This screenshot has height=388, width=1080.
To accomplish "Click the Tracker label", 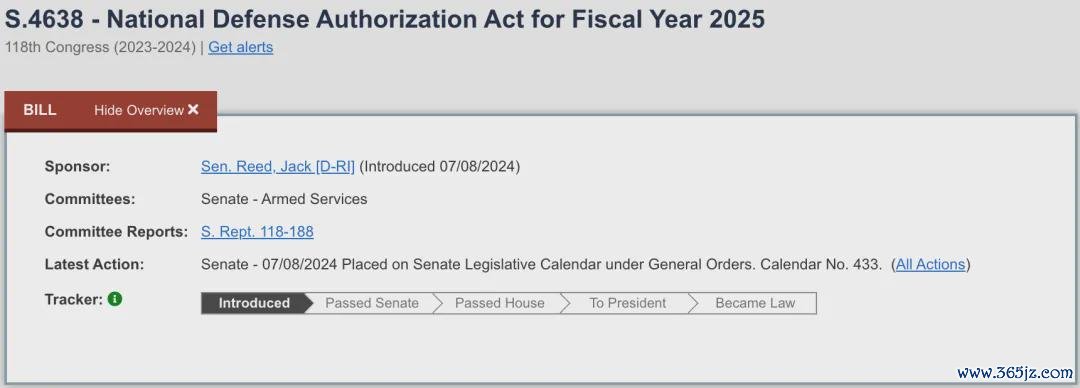I will point(74,300).
